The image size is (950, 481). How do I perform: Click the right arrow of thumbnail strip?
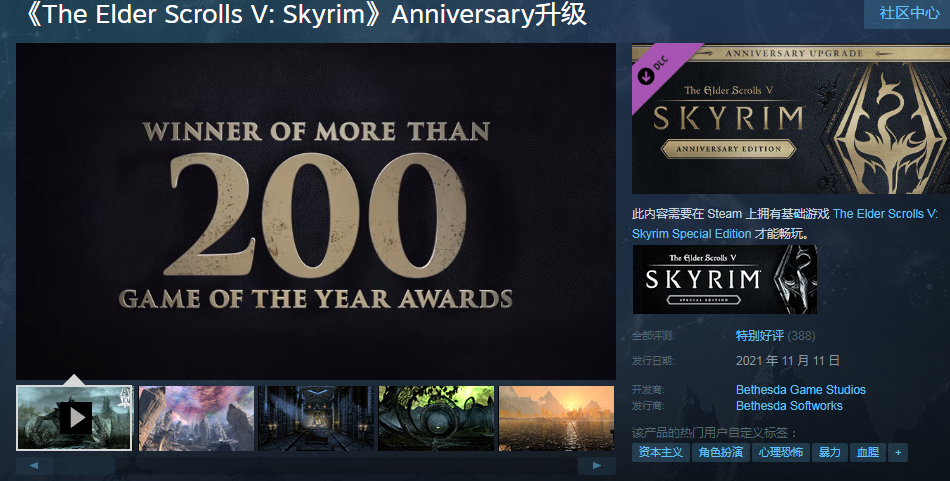point(597,466)
